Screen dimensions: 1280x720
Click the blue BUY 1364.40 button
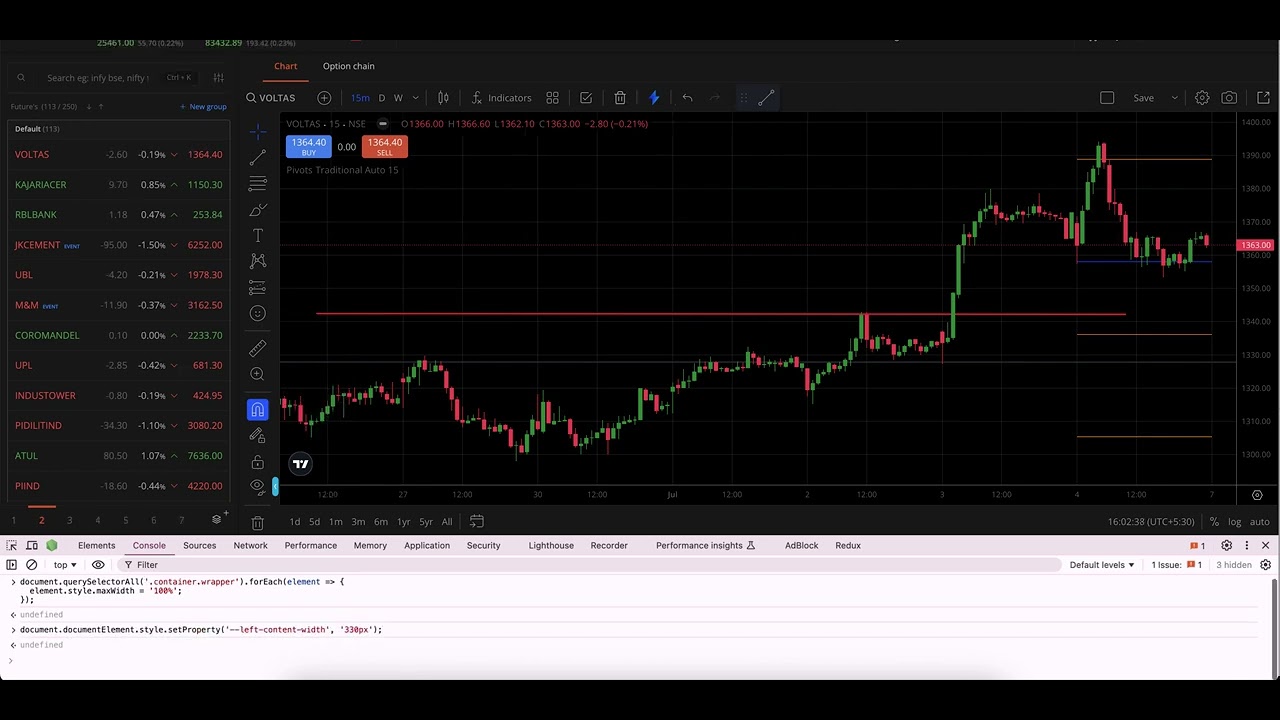click(x=308, y=147)
